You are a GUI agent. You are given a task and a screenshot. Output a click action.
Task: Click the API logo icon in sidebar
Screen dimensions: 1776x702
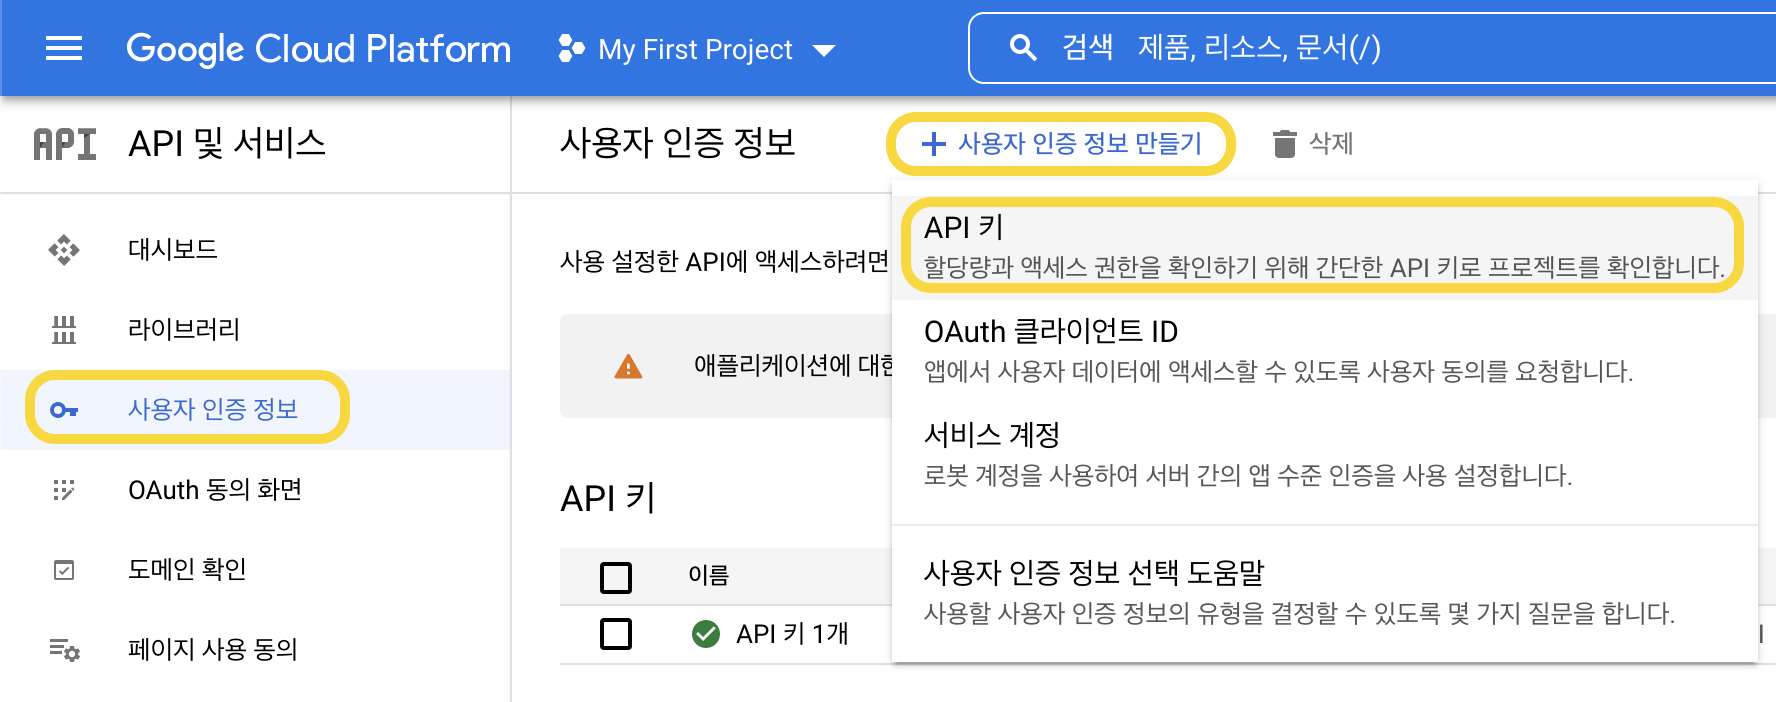(x=65, y=144)
